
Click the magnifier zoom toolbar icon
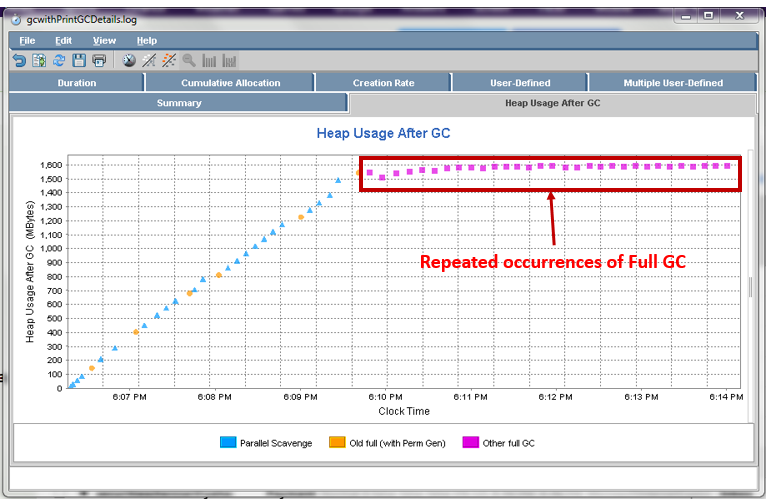click(189, 61)
